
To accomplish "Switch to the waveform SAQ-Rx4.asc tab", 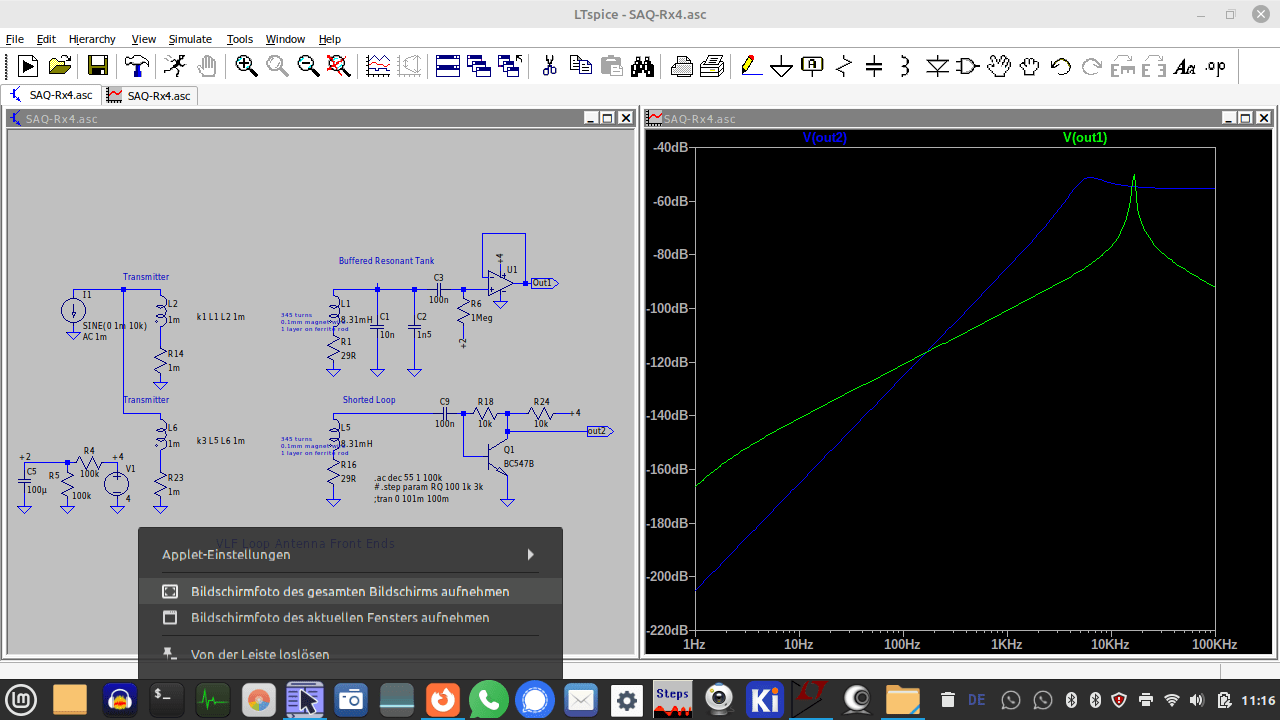I will 150,95.
